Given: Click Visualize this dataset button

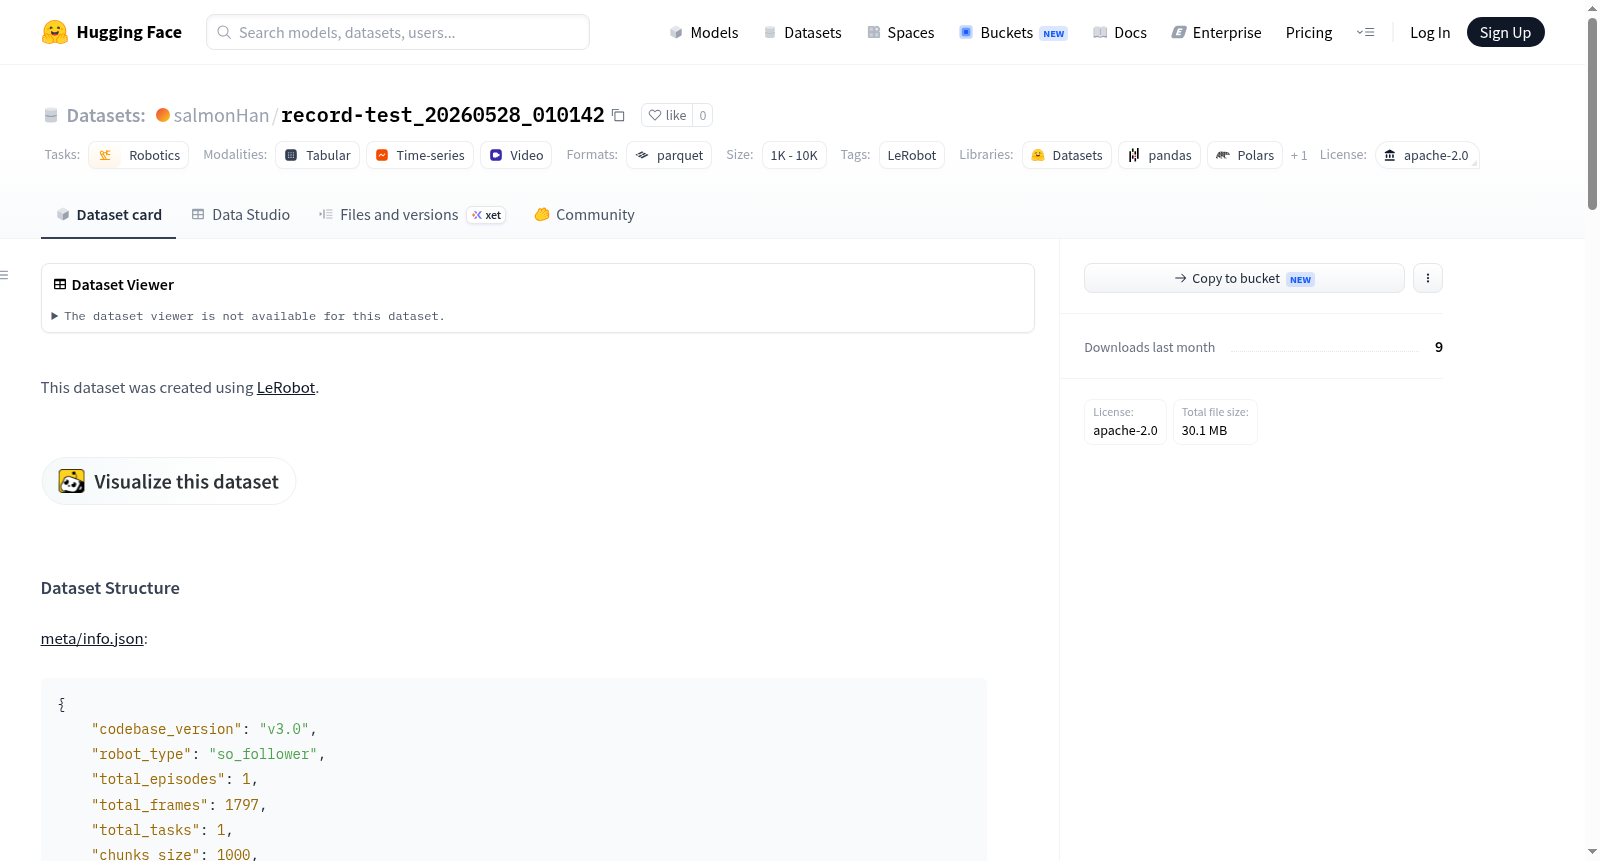Looking at the screenshot, I should tap(168, 481).
